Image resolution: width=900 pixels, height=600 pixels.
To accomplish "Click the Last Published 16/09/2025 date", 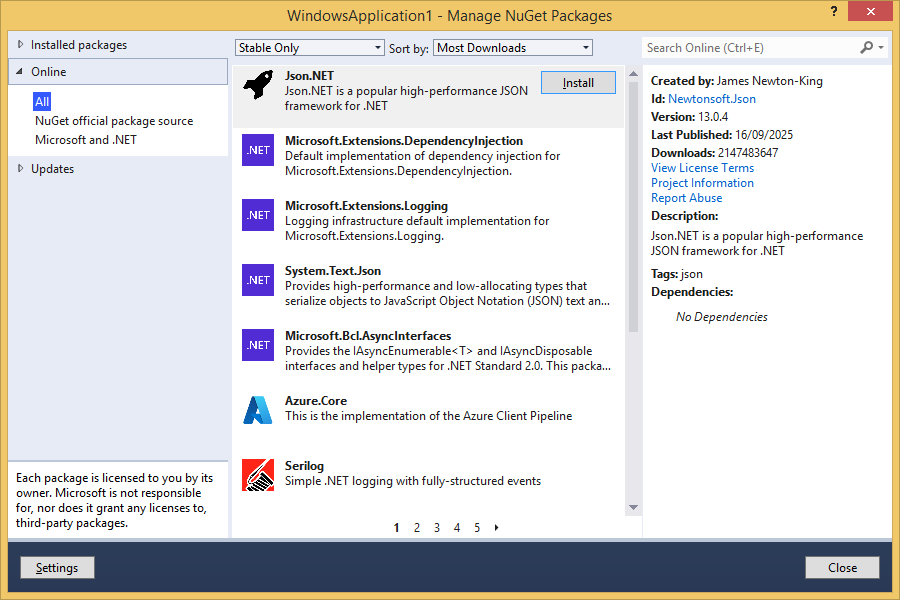I will click(x=764, y=135).
